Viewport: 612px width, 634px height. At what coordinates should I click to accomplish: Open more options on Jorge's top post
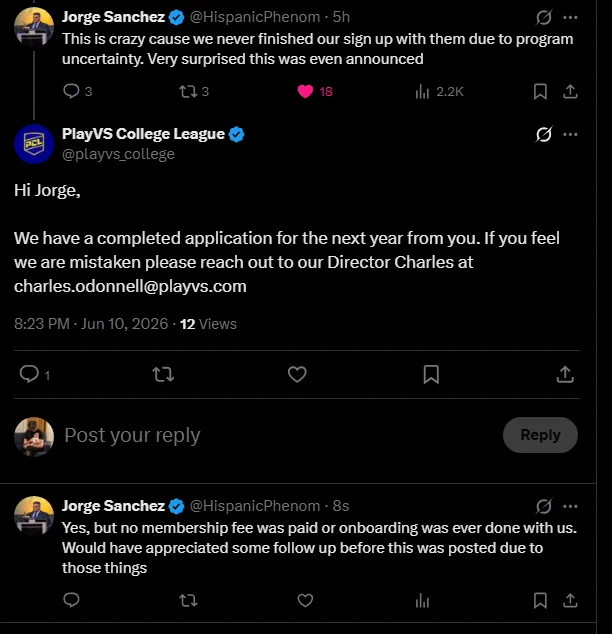coord(570,17)
